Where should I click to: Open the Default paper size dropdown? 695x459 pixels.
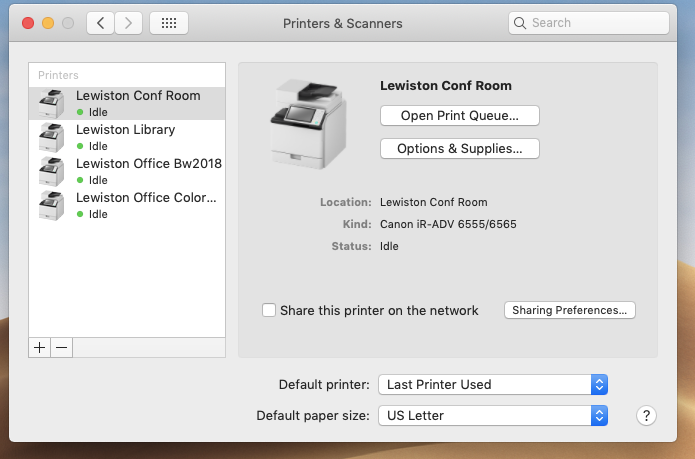coord(493,416)
